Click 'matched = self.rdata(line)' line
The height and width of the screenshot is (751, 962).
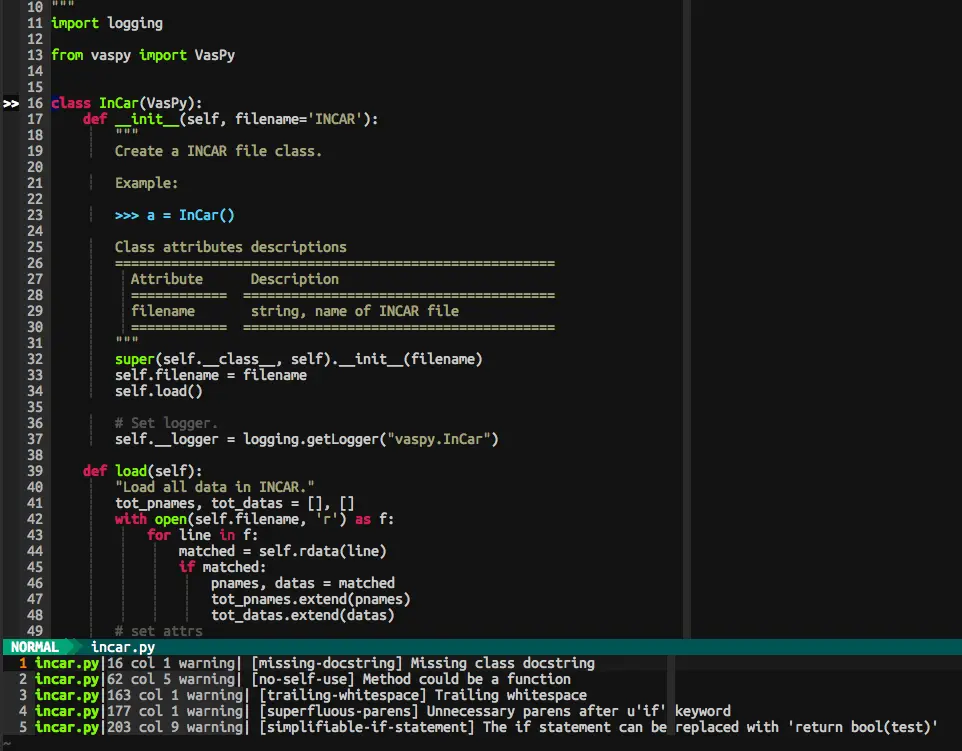[x=283, y=551]
